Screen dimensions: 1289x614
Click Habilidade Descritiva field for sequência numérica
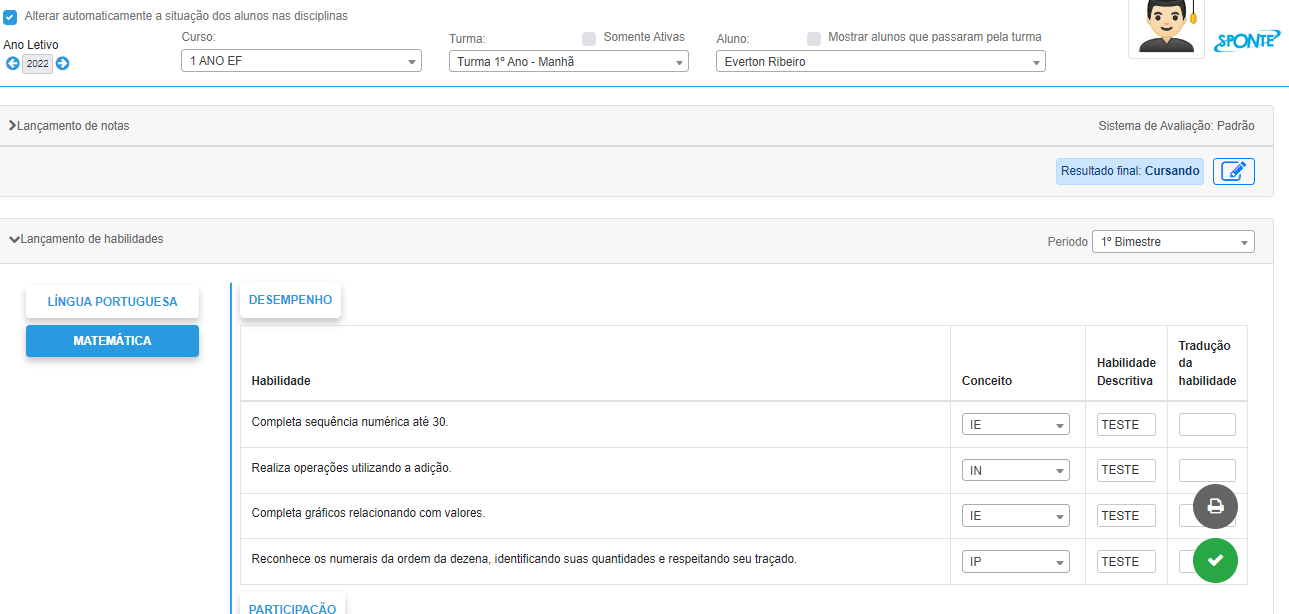pyautogui.click(x=1126, y=424)
